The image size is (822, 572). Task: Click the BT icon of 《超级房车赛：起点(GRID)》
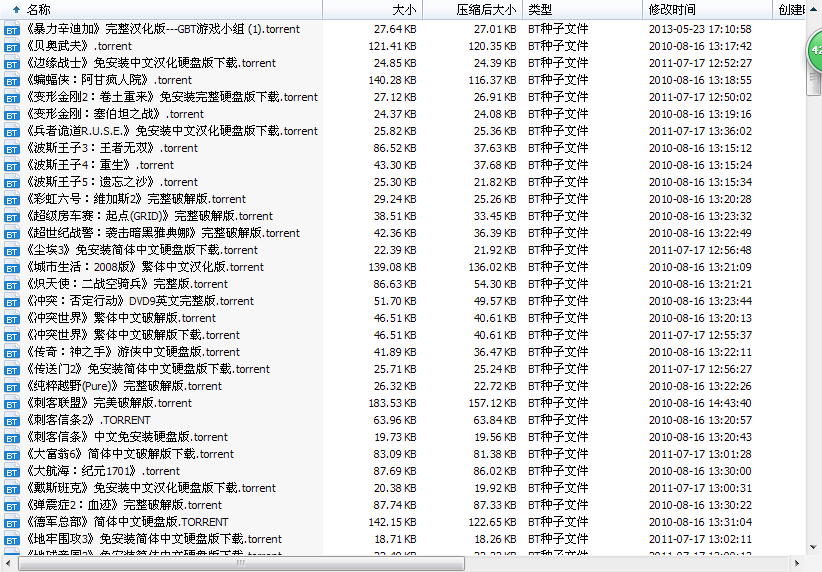click(x=12, y=217)
